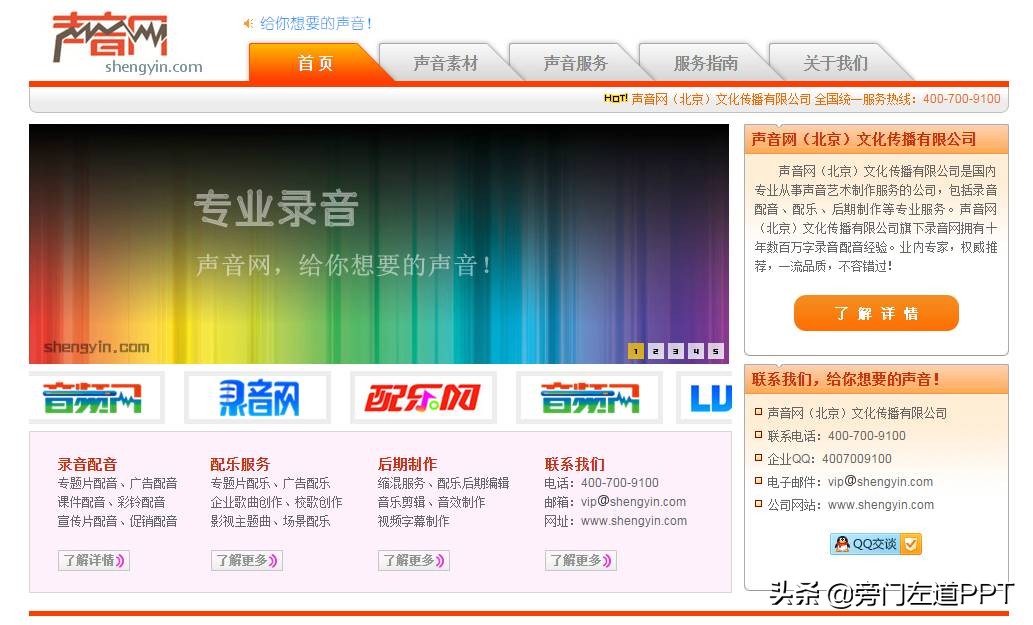Open the 联系我们 section heading

[x=574, y=464]
